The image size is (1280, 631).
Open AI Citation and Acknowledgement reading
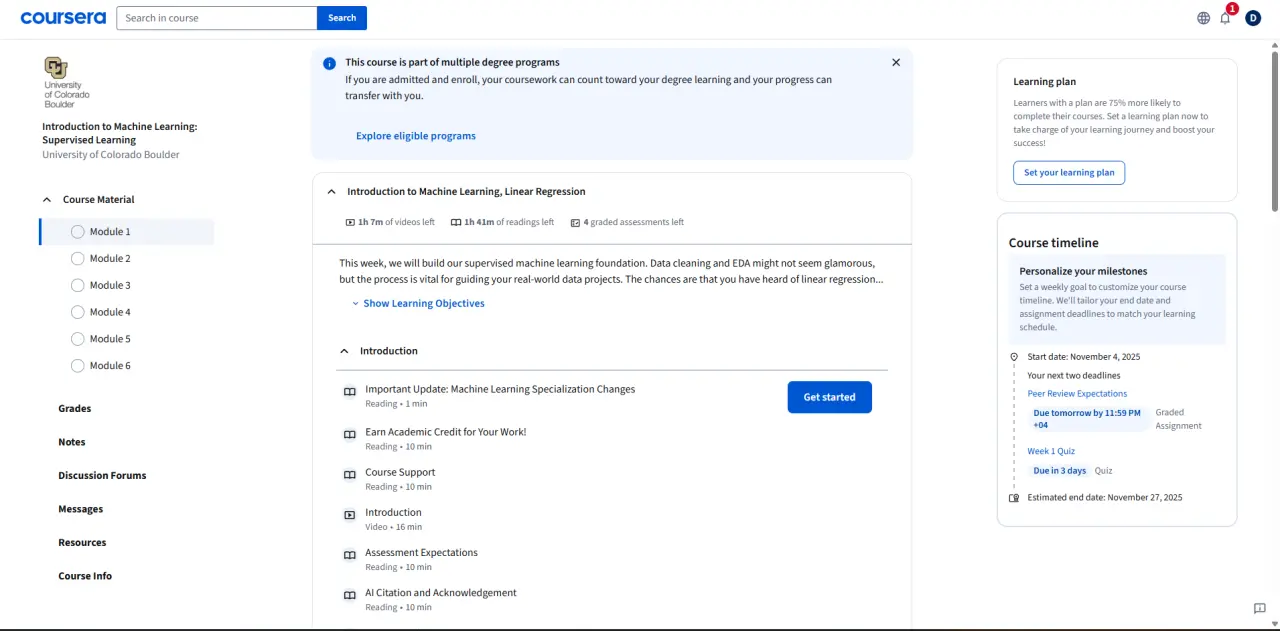[441, 593]
